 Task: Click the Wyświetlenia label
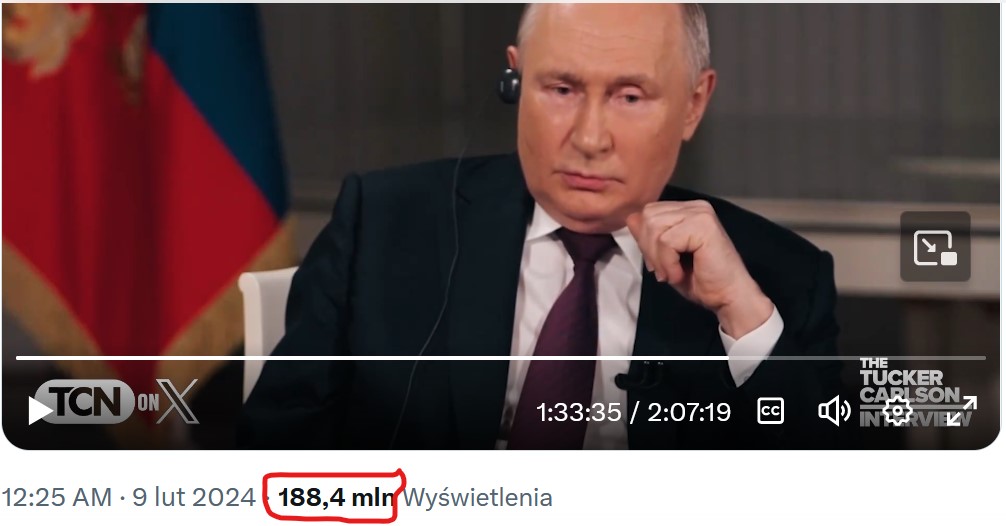478,498
